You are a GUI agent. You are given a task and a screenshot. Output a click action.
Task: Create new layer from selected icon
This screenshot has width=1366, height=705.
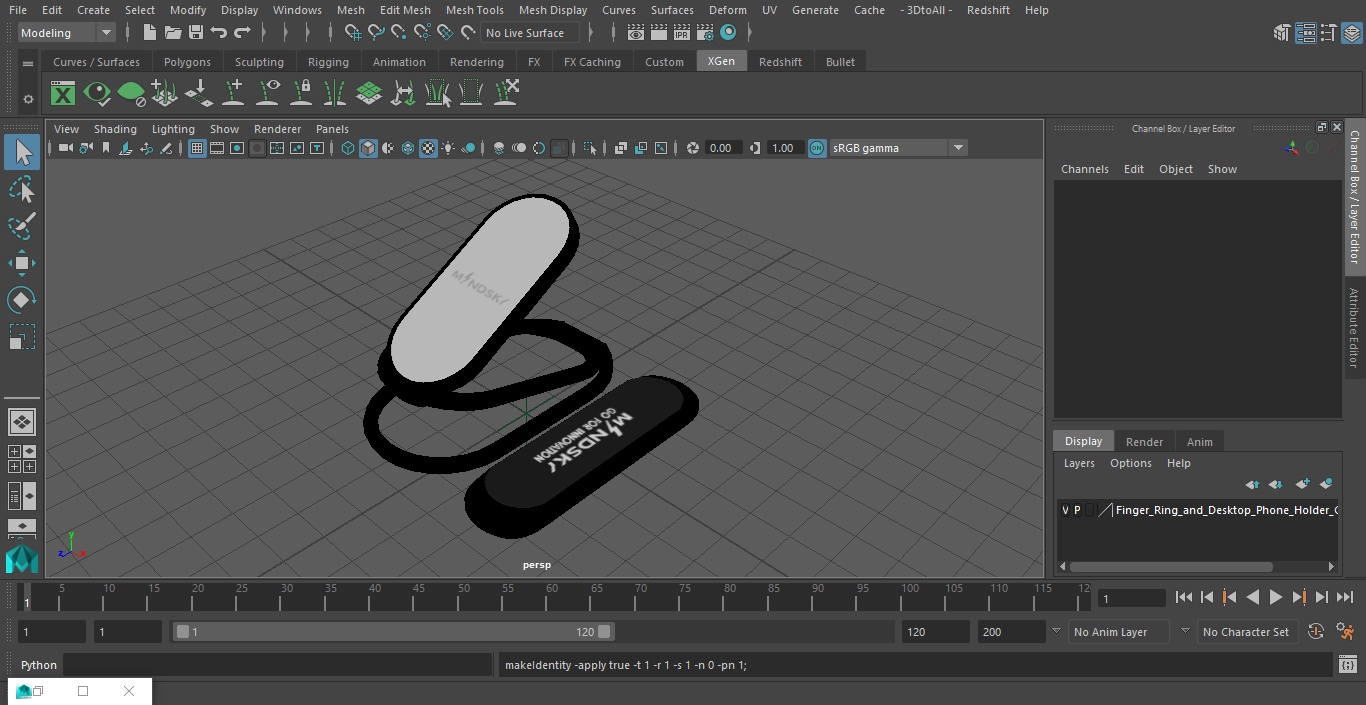(1326, 484)
